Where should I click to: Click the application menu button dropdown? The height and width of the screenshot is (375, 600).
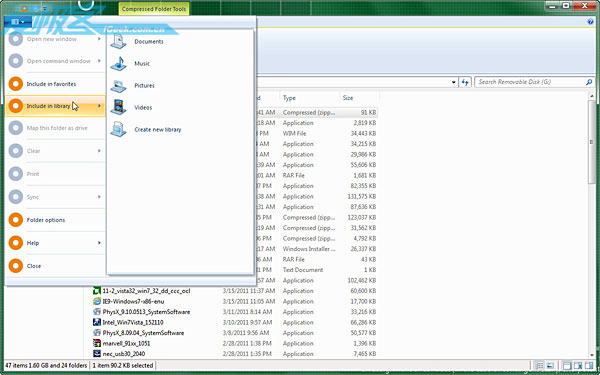tap(18, 22)
